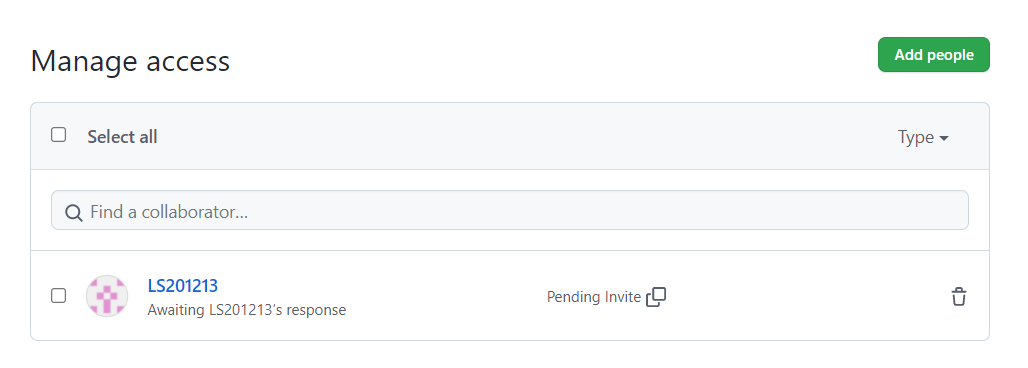The width and height of the screenshot is (1028, 368).
Task: Copy the pending invite link icon
Action: point(656,297)
